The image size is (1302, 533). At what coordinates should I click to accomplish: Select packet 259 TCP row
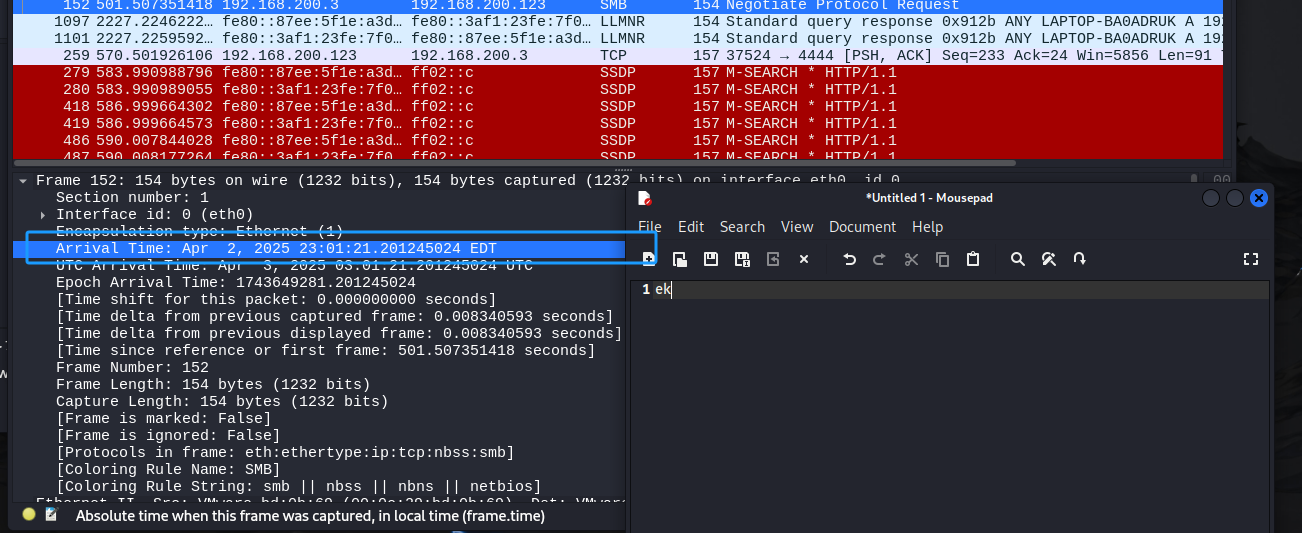pyautogui.click(x=617, y=55)
